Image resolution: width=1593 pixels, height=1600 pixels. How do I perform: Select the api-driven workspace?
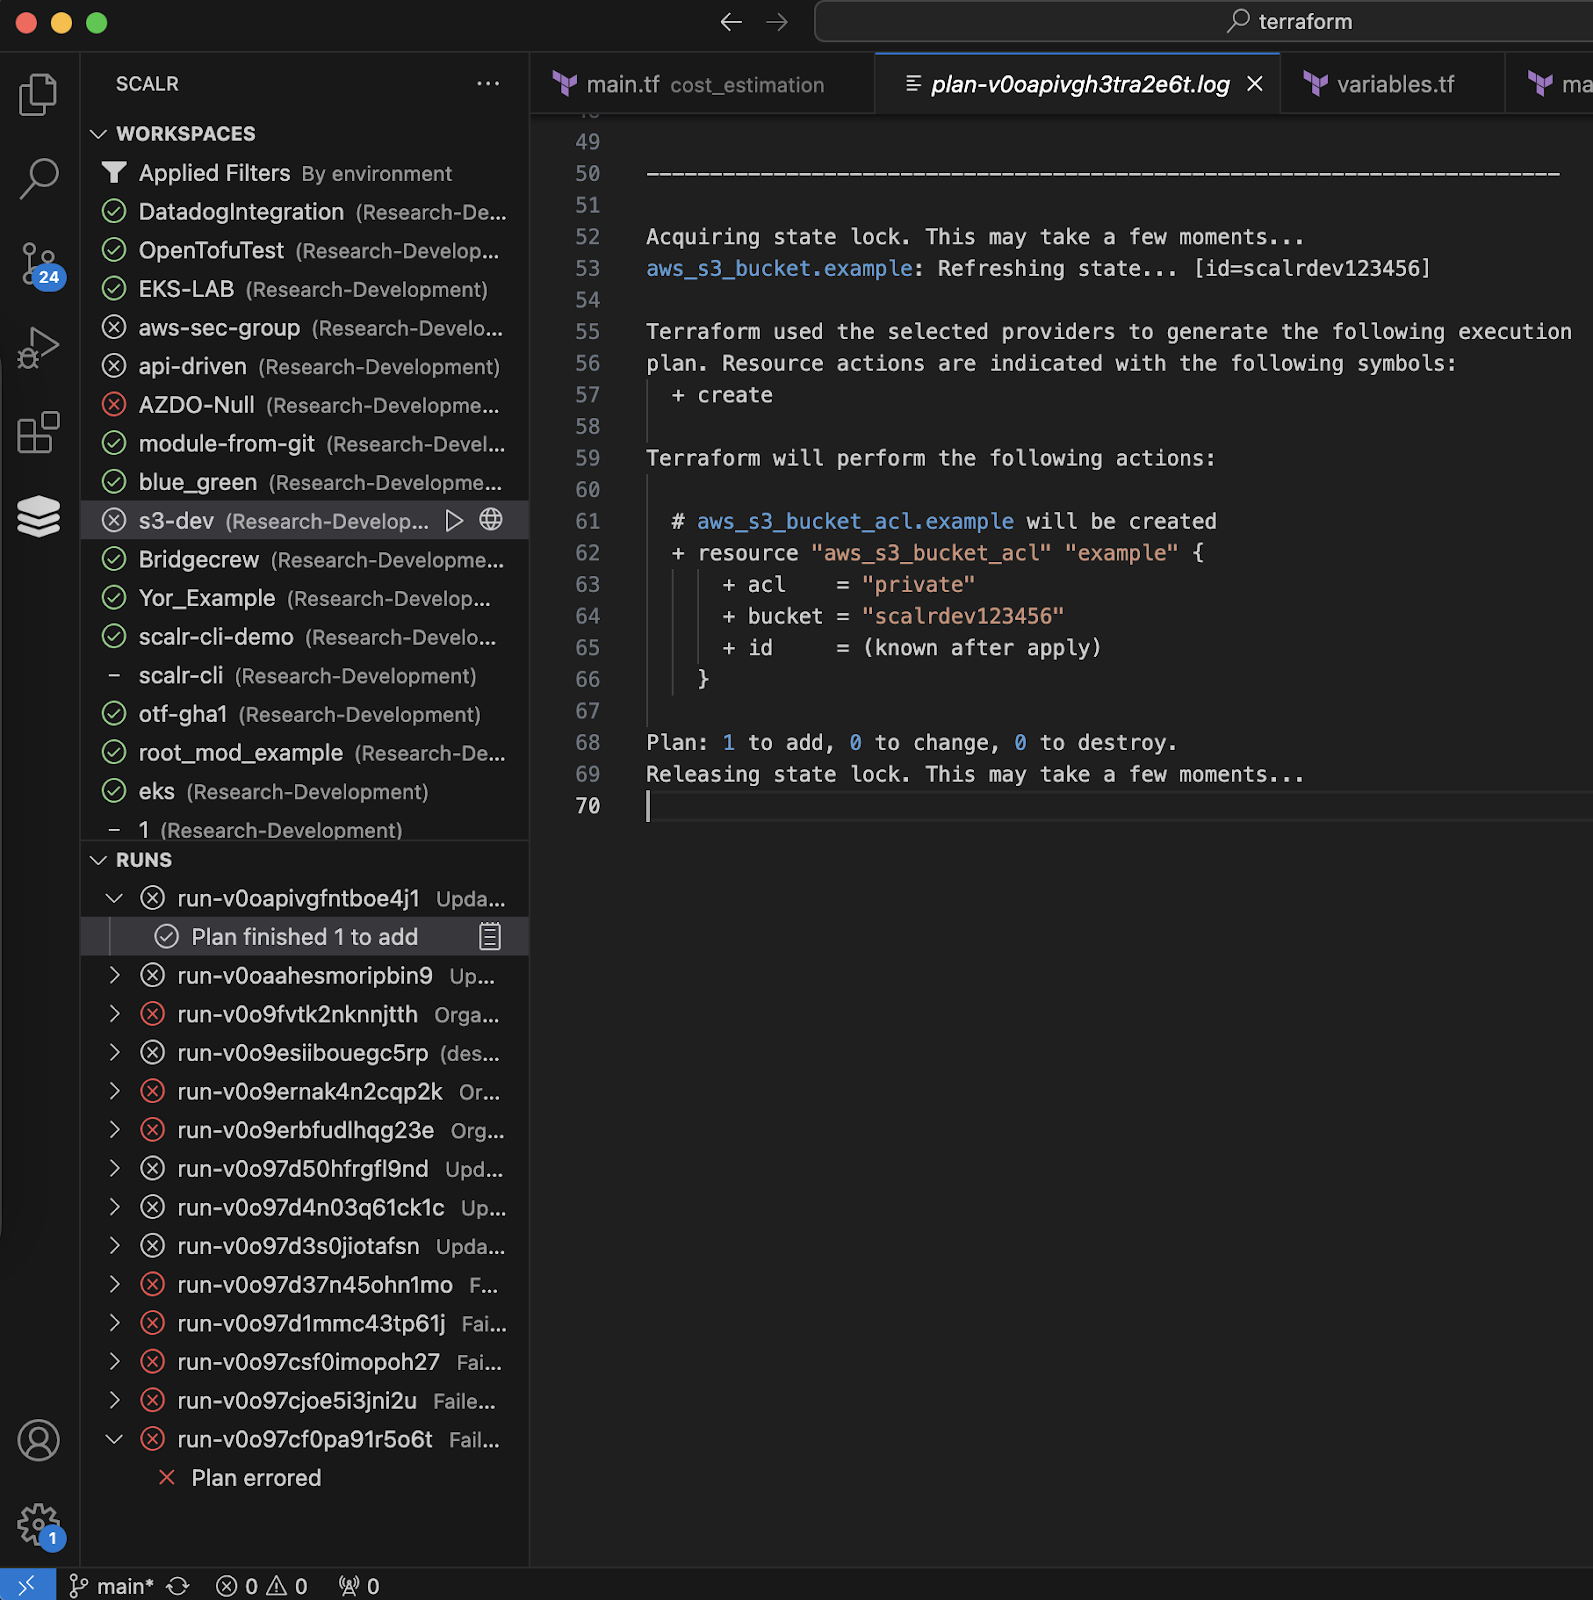click(305, 366)
